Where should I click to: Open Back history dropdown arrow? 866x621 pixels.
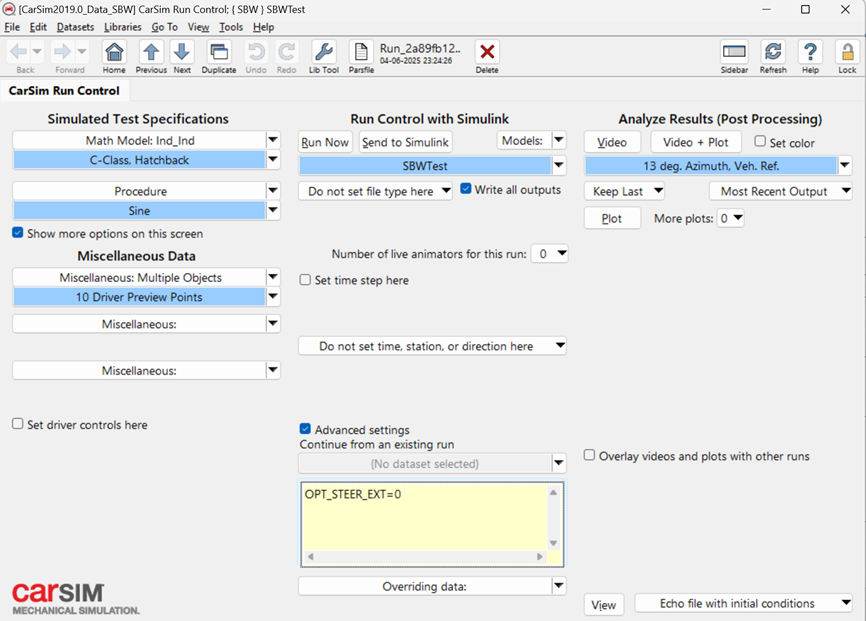37,52
